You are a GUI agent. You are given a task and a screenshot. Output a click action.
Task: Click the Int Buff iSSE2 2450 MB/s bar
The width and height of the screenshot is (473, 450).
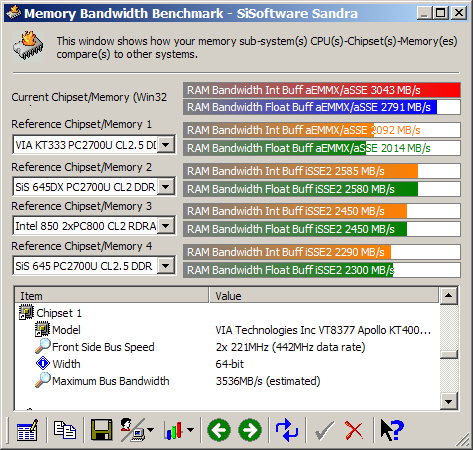tap(322, 211)
